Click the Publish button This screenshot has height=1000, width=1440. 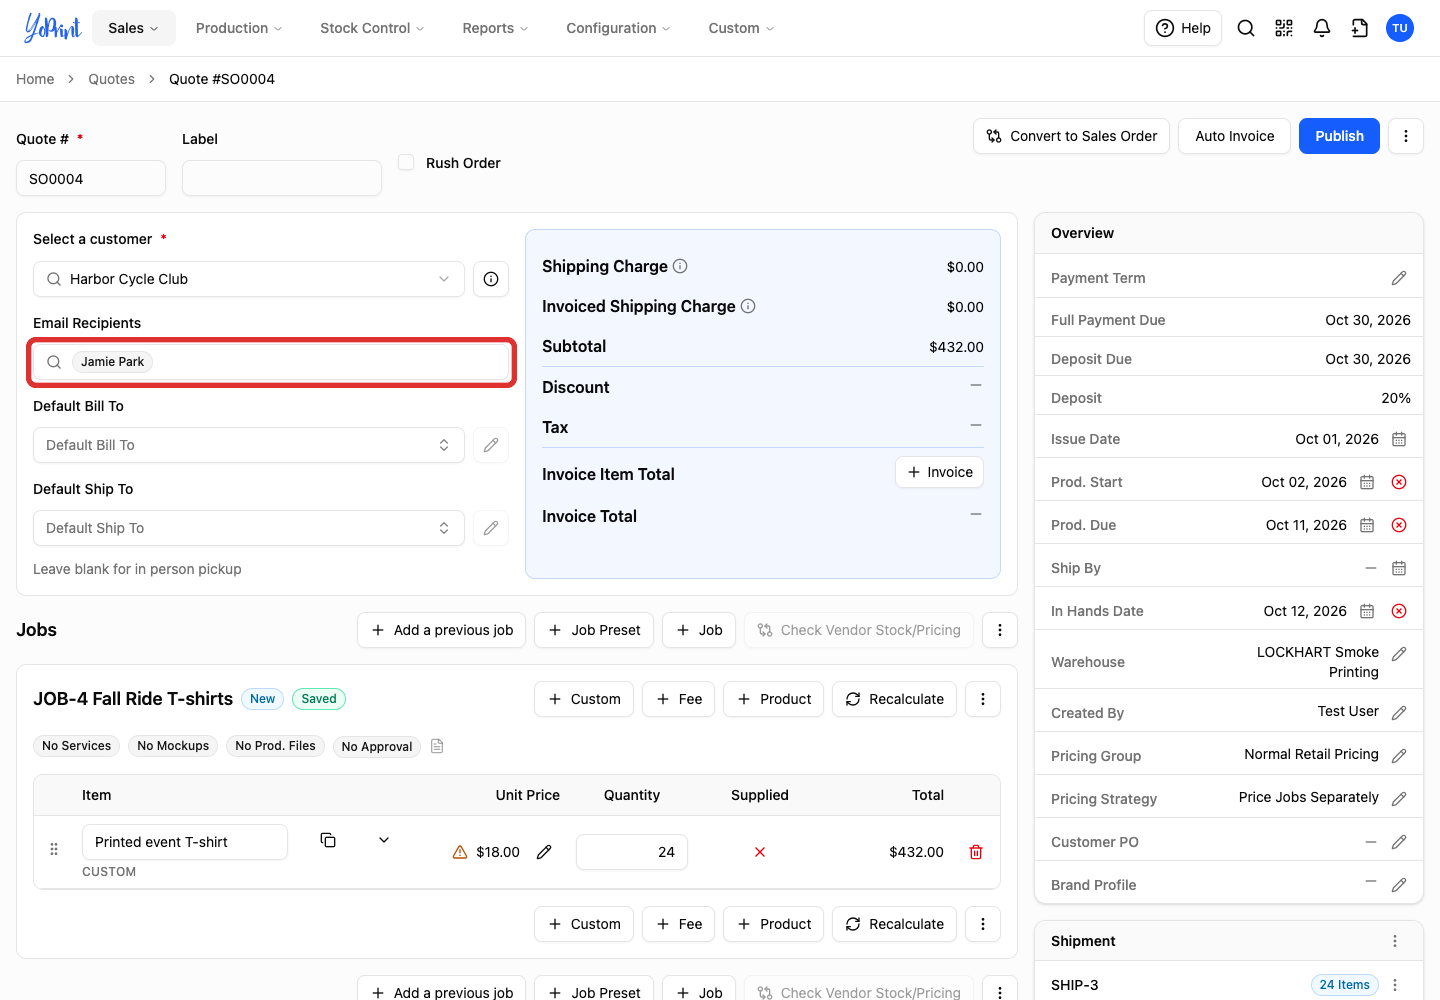(x=1339, y=136)
